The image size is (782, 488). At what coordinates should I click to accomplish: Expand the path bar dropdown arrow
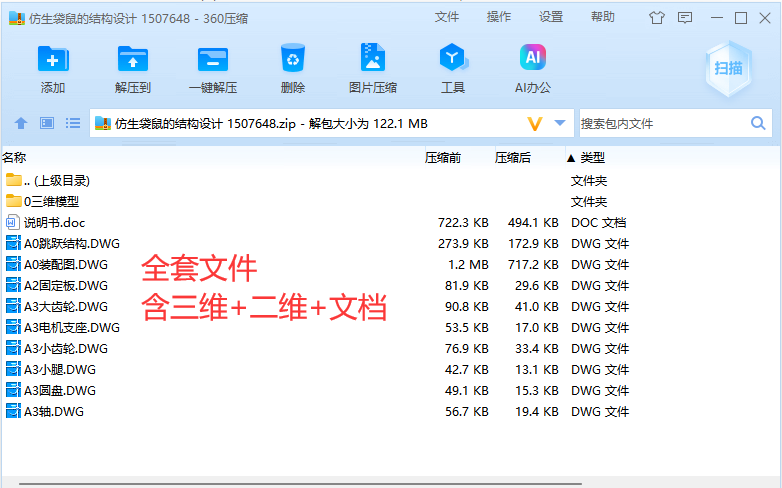click(560, 123)
